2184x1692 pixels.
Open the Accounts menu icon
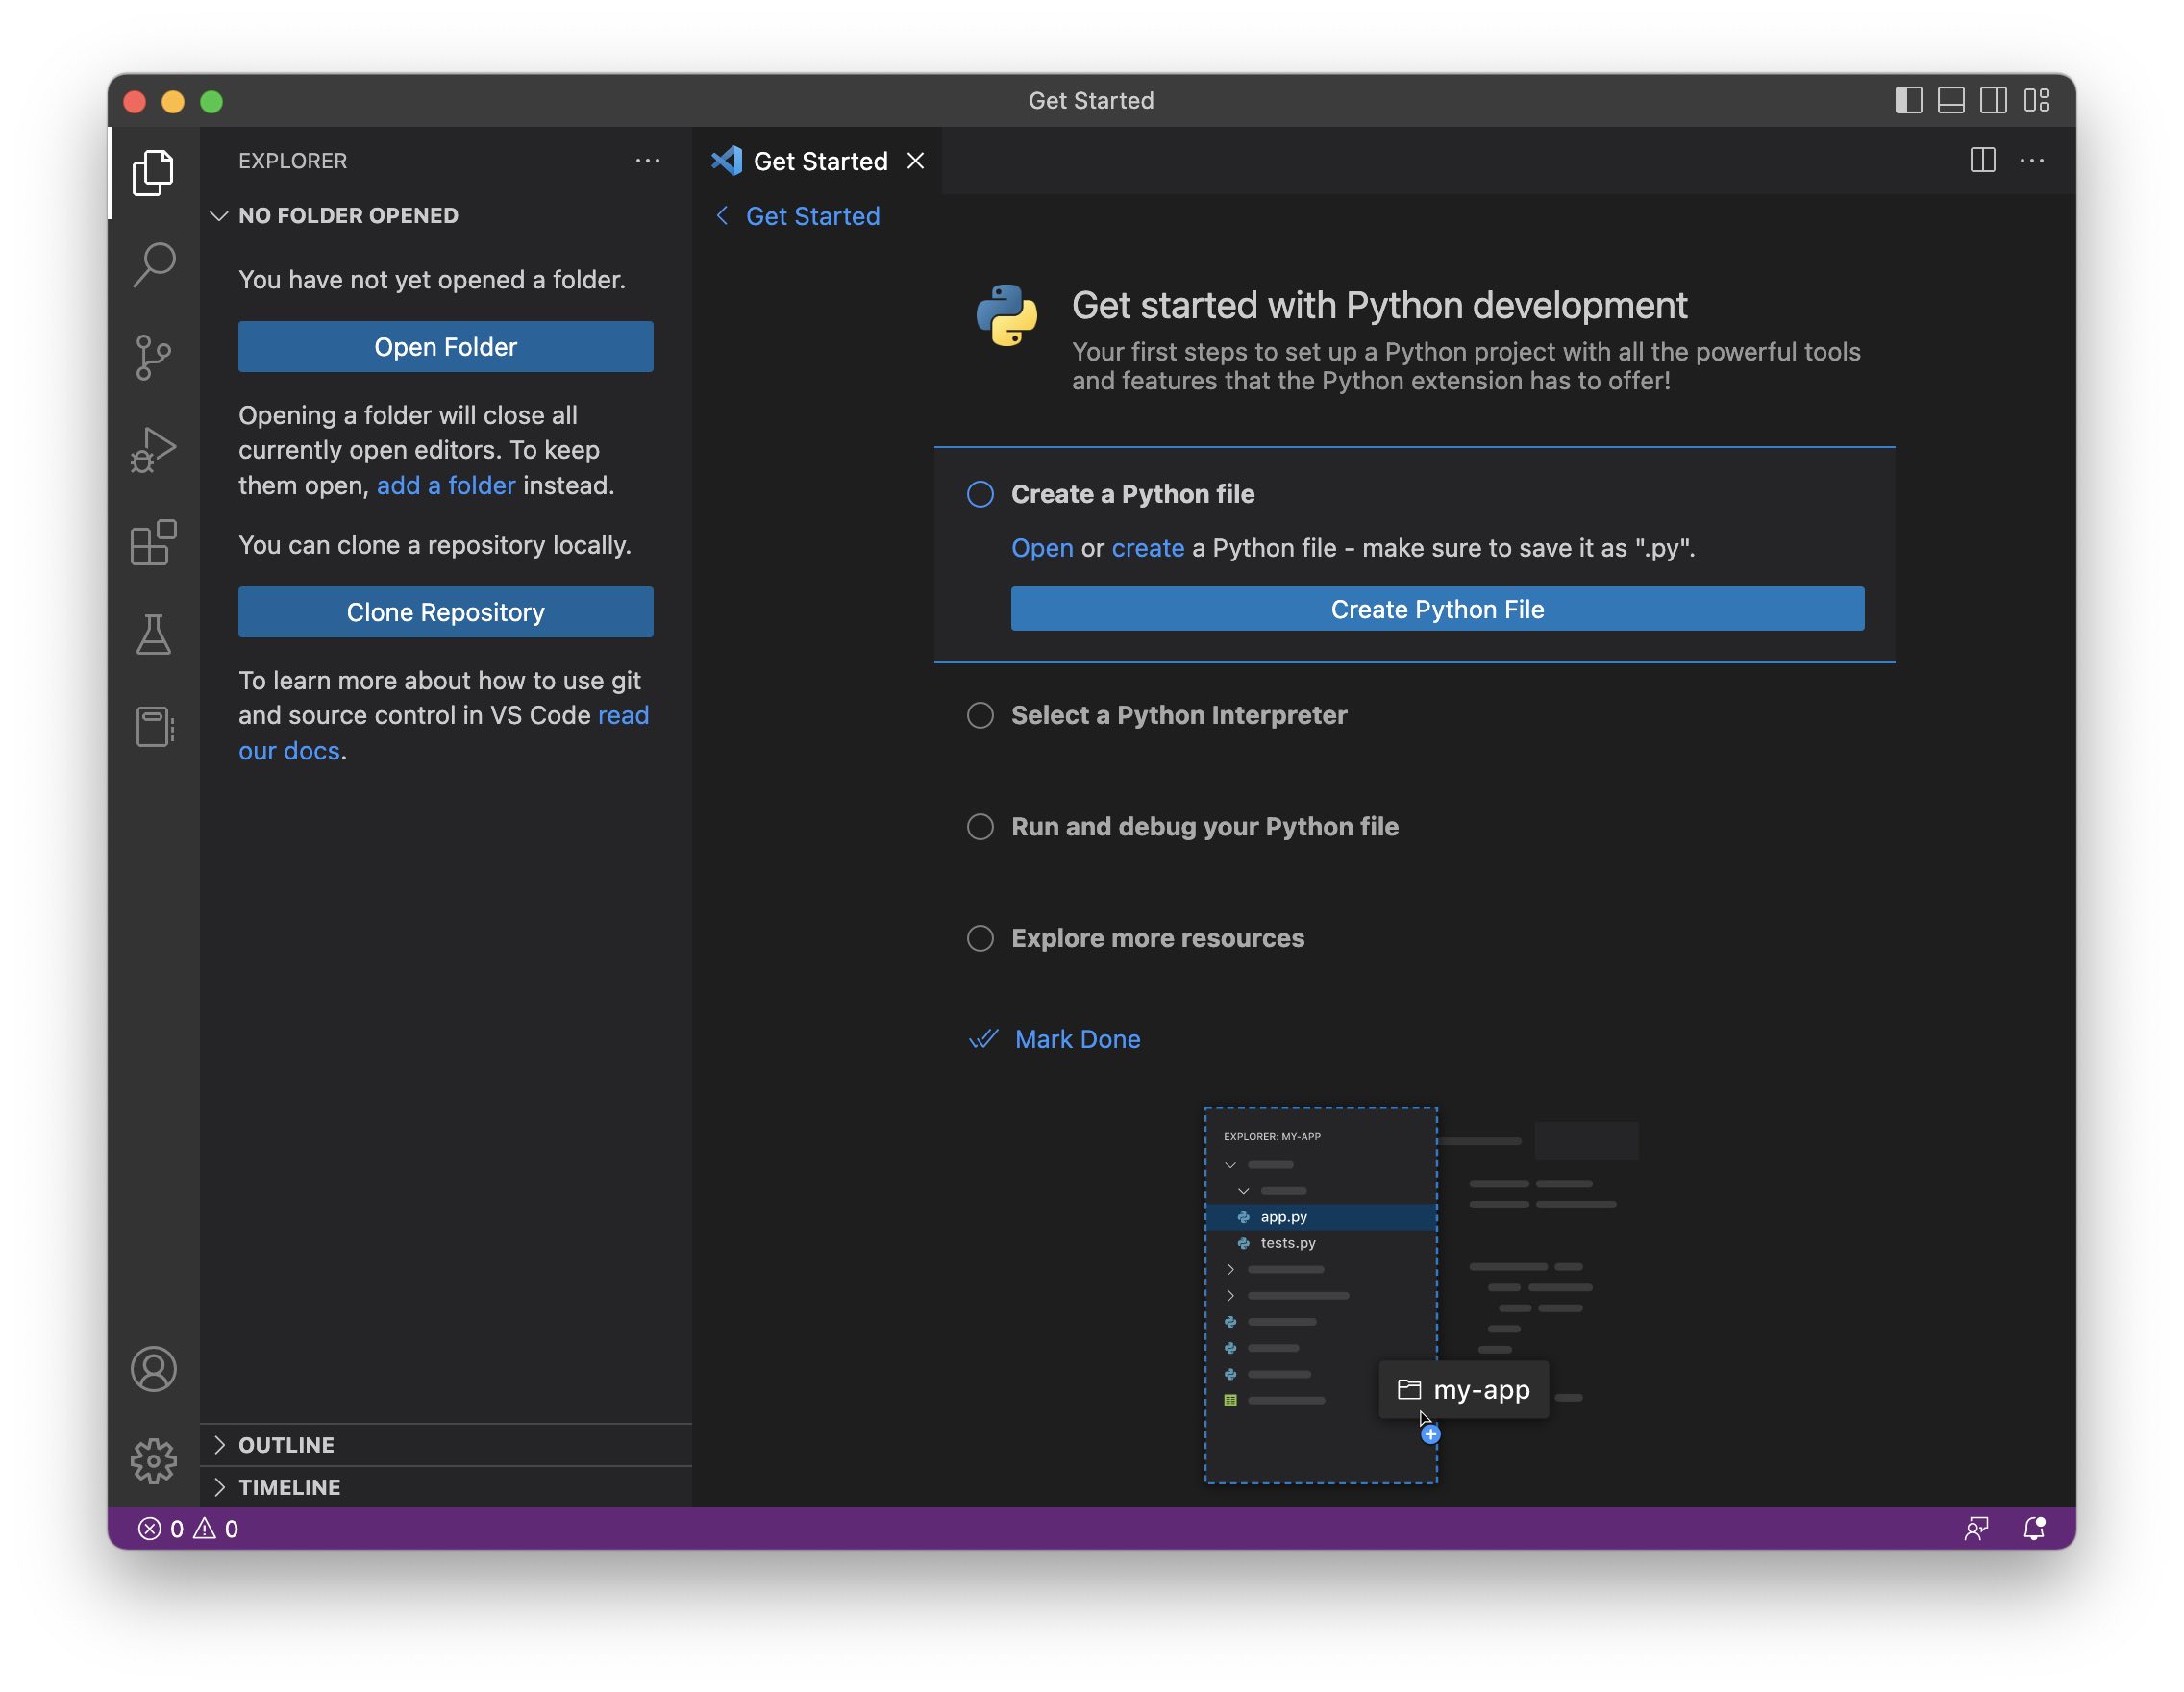click(x=153, y=1369)
